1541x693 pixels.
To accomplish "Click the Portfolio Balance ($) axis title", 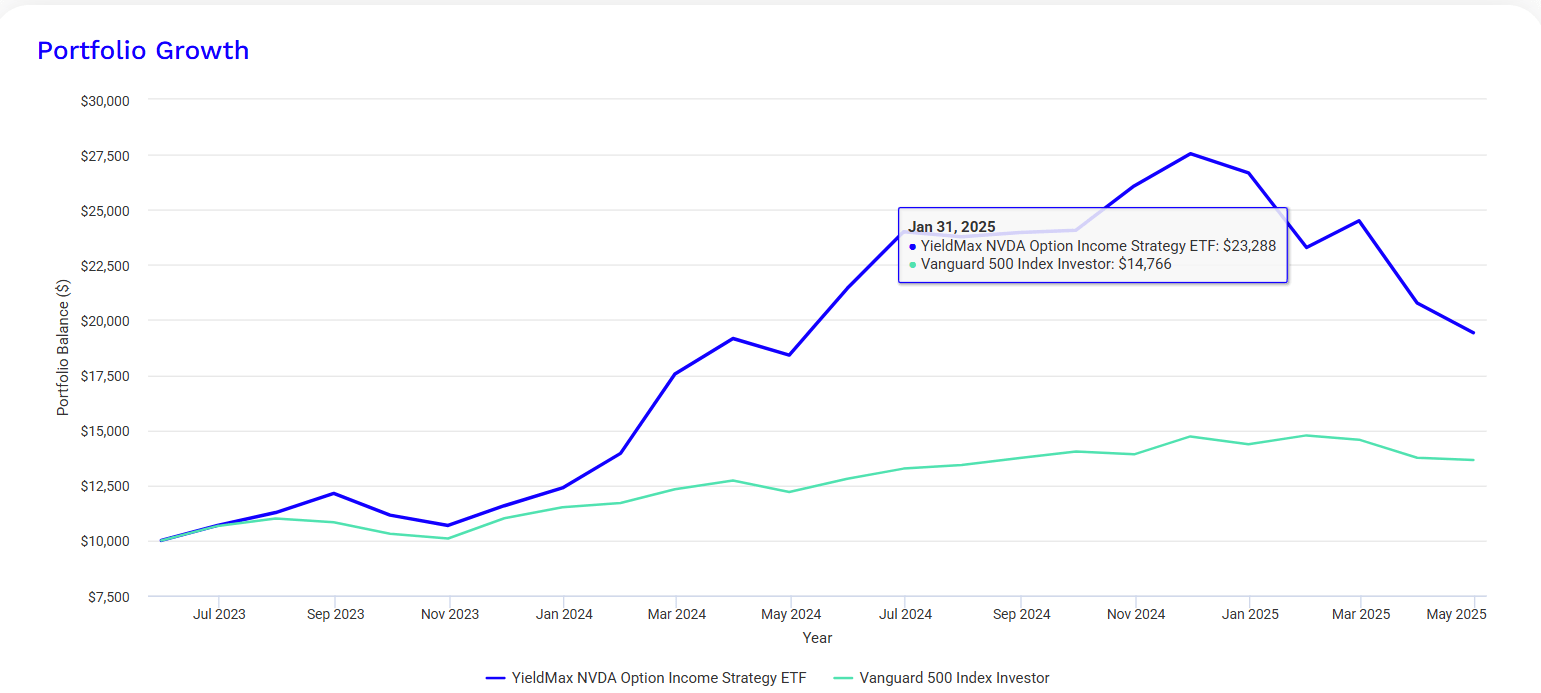I will (x=63, y=344).
